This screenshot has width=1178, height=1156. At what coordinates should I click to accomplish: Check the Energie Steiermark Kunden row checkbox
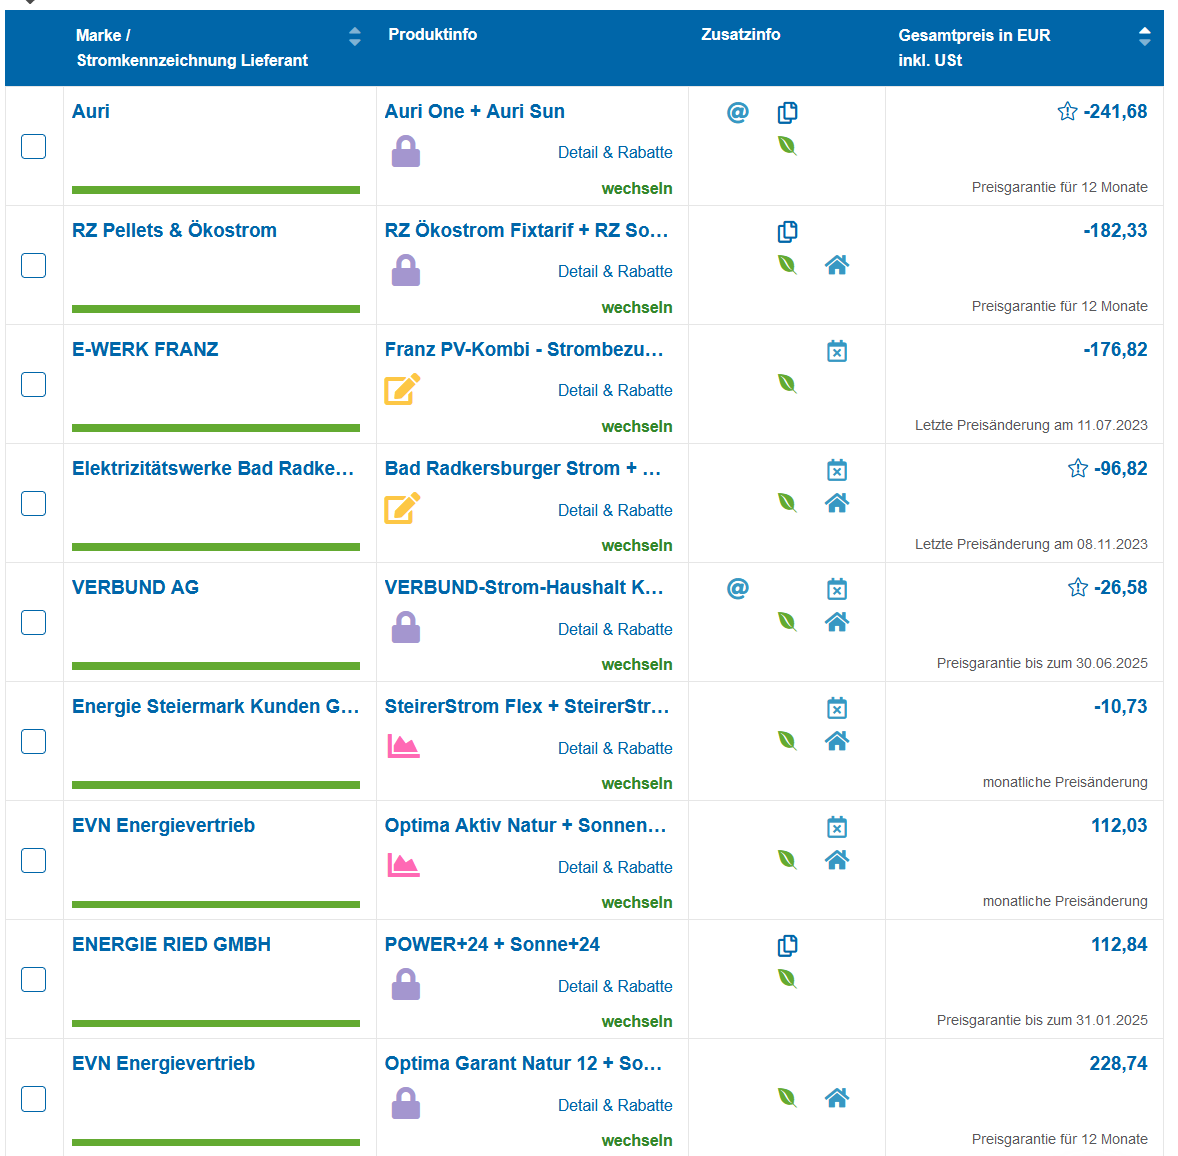[x=33, y=741]
